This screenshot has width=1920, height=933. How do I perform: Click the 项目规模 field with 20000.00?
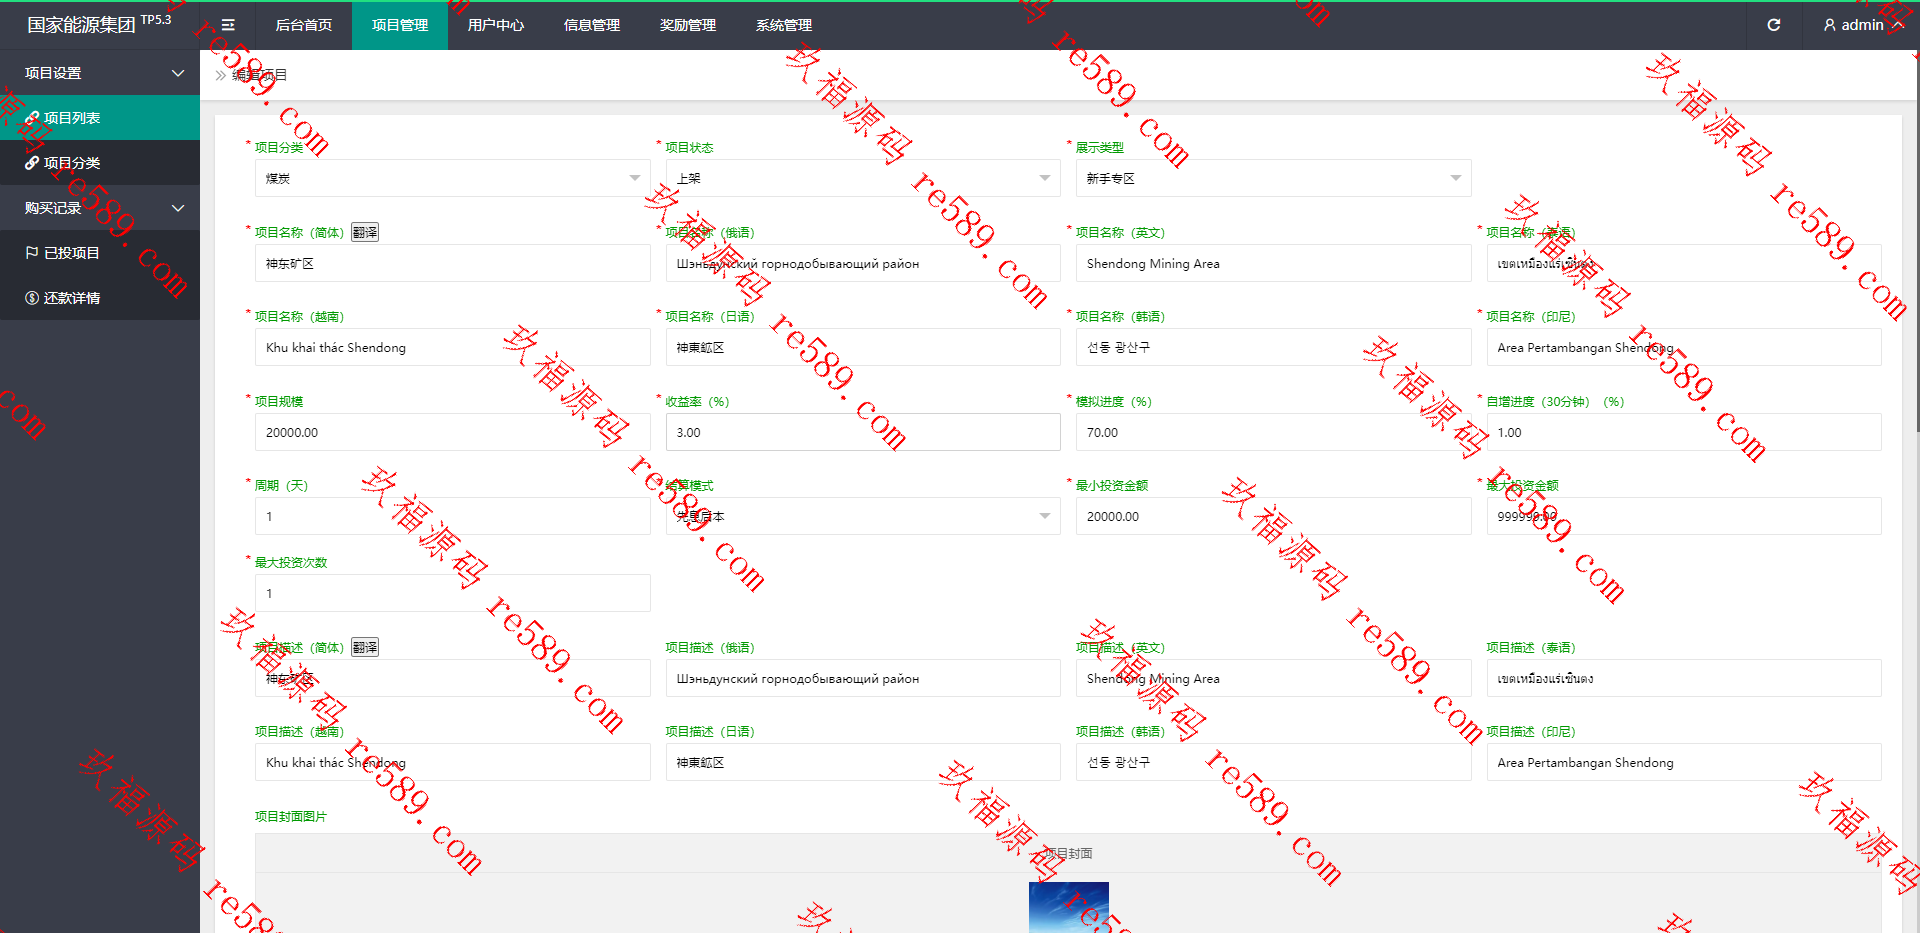[453, 432]
